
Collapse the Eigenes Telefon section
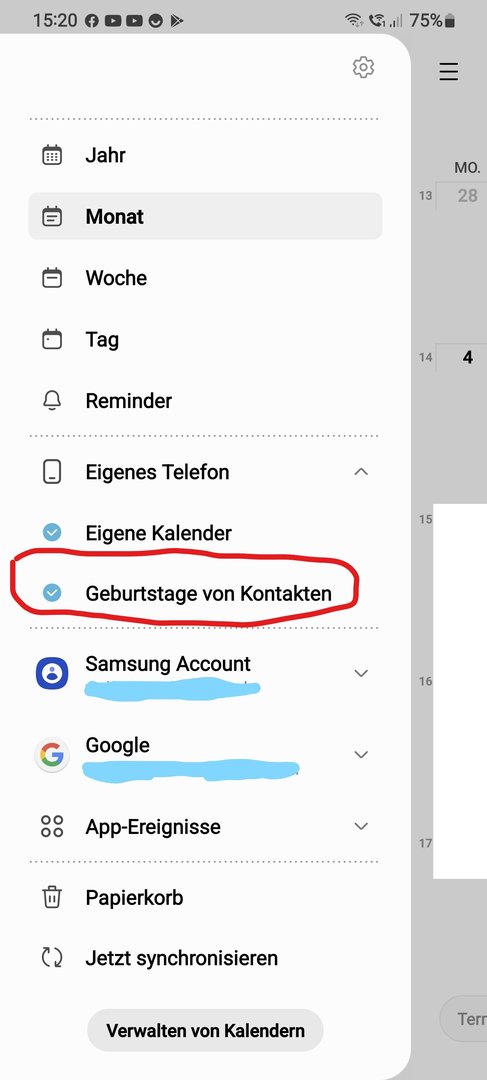tap(361, 472)
